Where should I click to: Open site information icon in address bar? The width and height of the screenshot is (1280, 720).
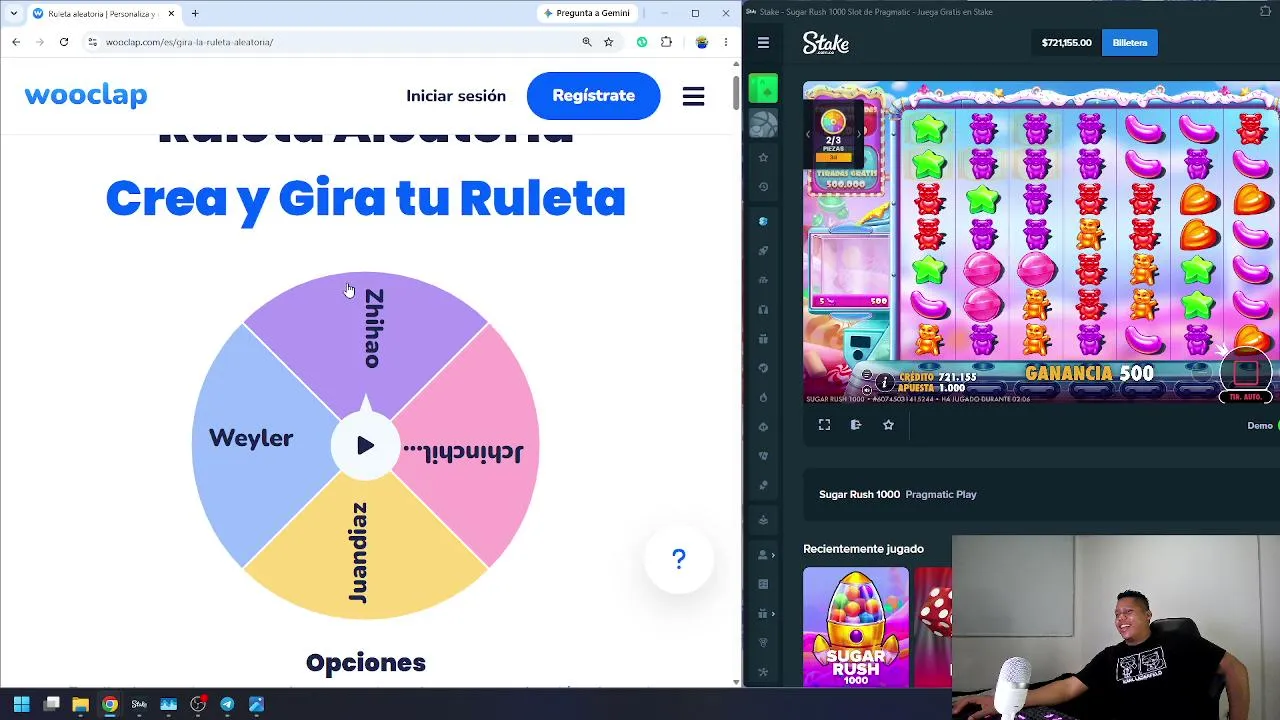[x=92, y=42]
